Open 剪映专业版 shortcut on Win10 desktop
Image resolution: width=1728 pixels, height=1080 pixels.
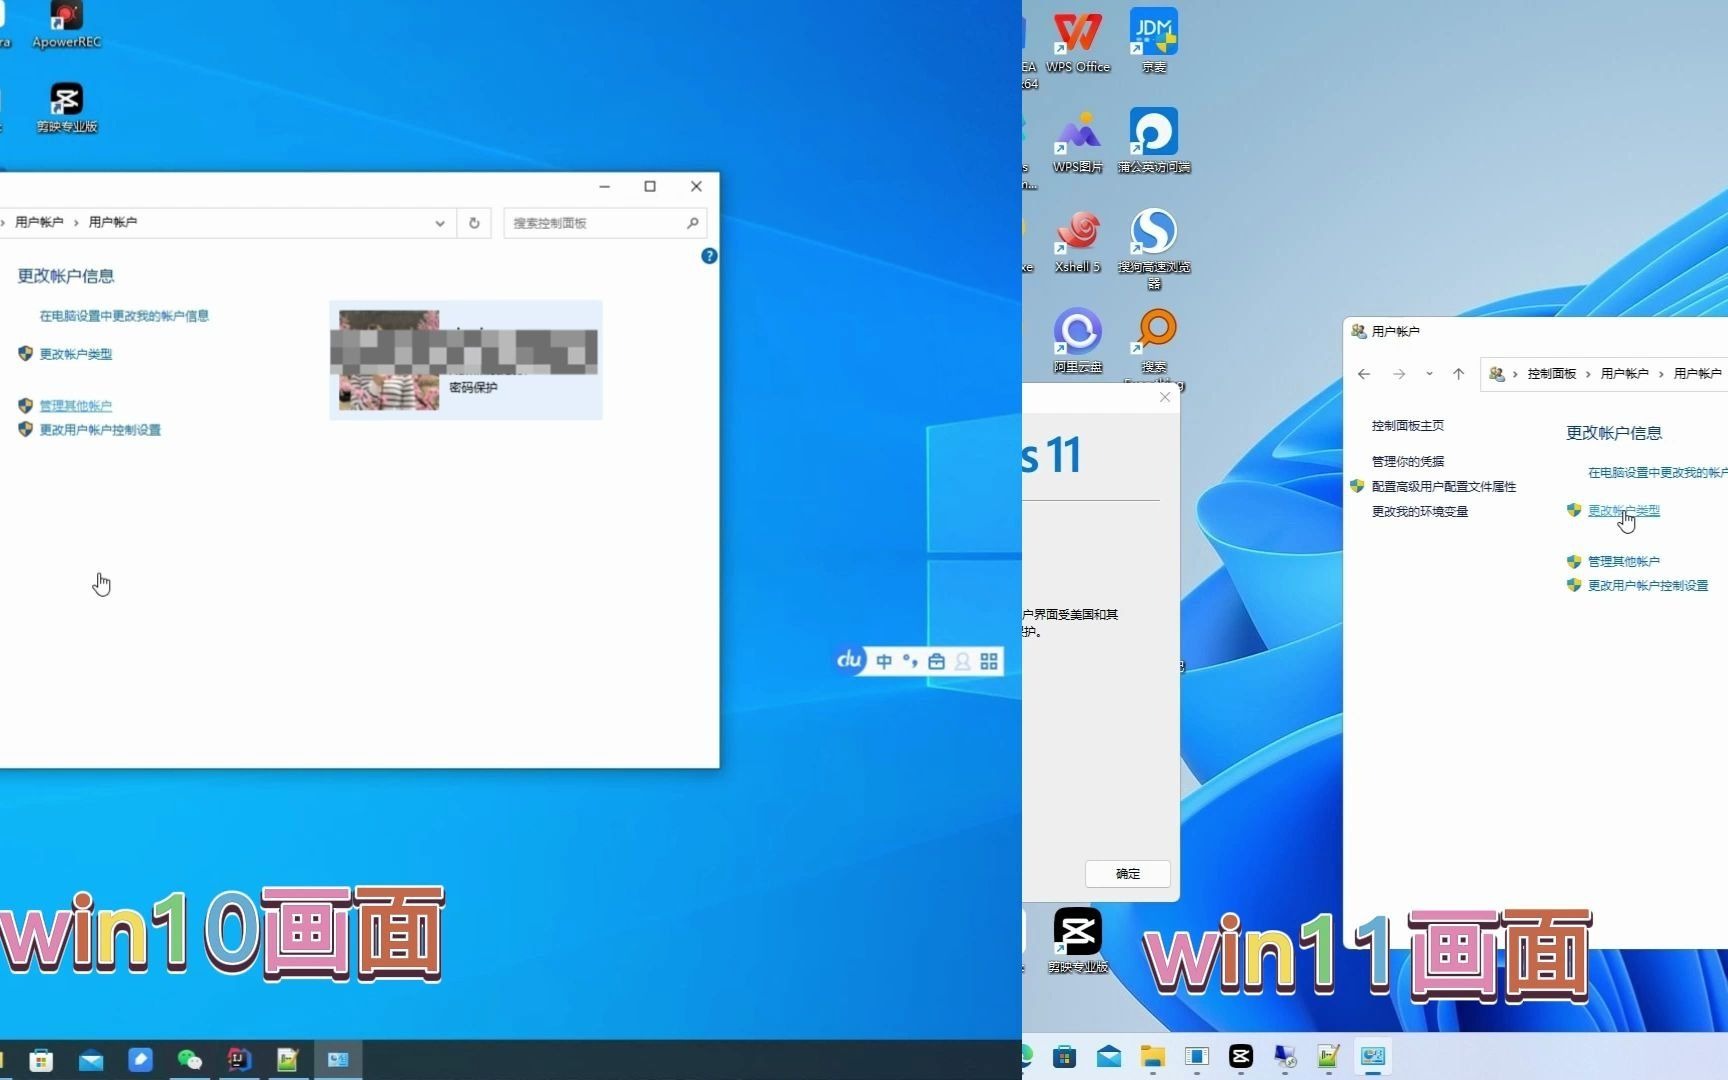(x=66, y=107)
